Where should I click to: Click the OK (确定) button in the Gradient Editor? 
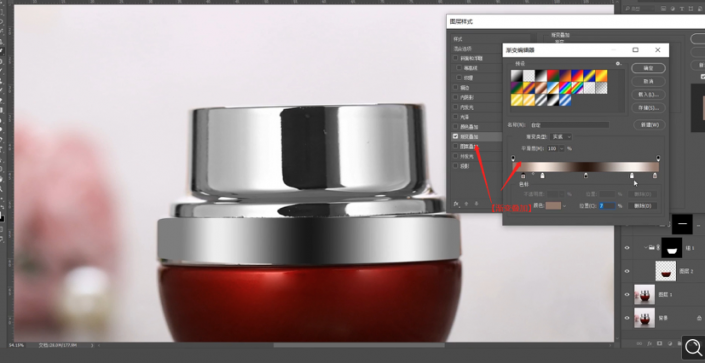pos(648,68)
